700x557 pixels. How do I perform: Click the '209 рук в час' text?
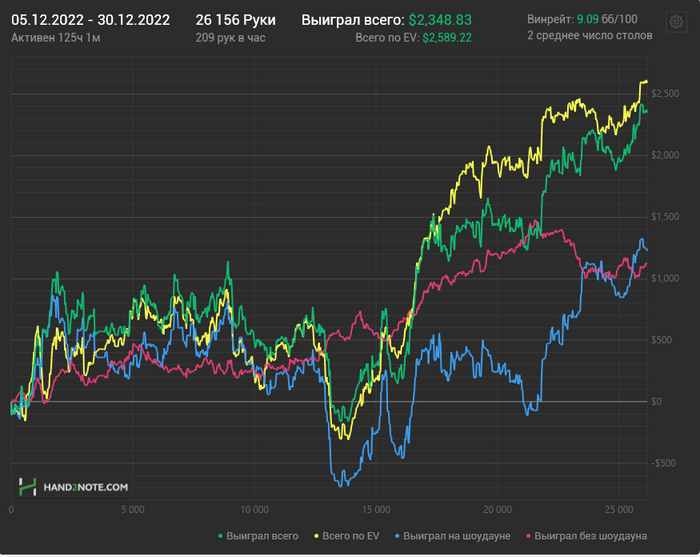pos(230,38)
